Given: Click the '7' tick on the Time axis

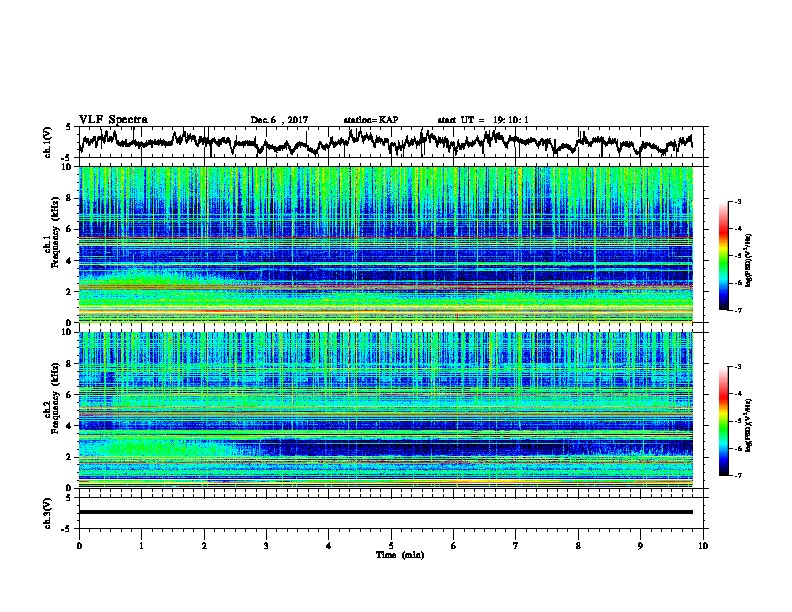Looking at the screenshot, I should (x=516, y=546).
